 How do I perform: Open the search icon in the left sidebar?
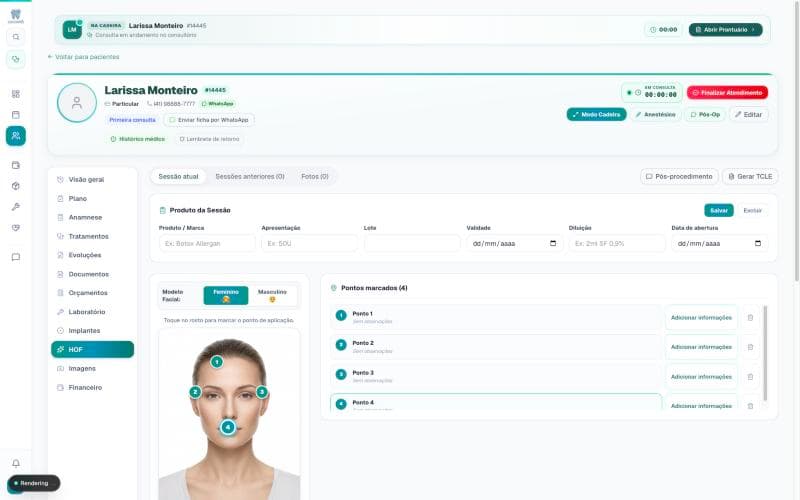pos(16,37)
